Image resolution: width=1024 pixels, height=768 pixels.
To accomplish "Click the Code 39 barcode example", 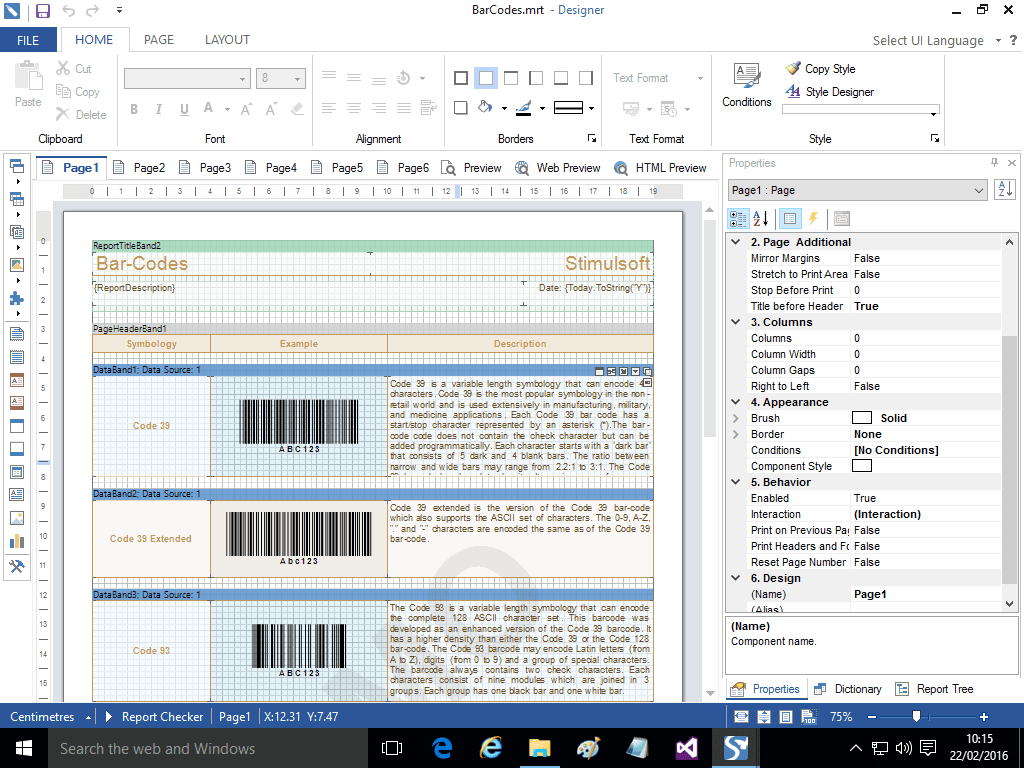I will pos(299,425).
